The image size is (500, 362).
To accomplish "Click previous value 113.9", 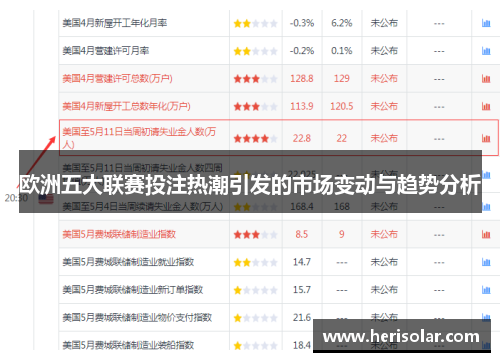I will click(x=302, y=106).
